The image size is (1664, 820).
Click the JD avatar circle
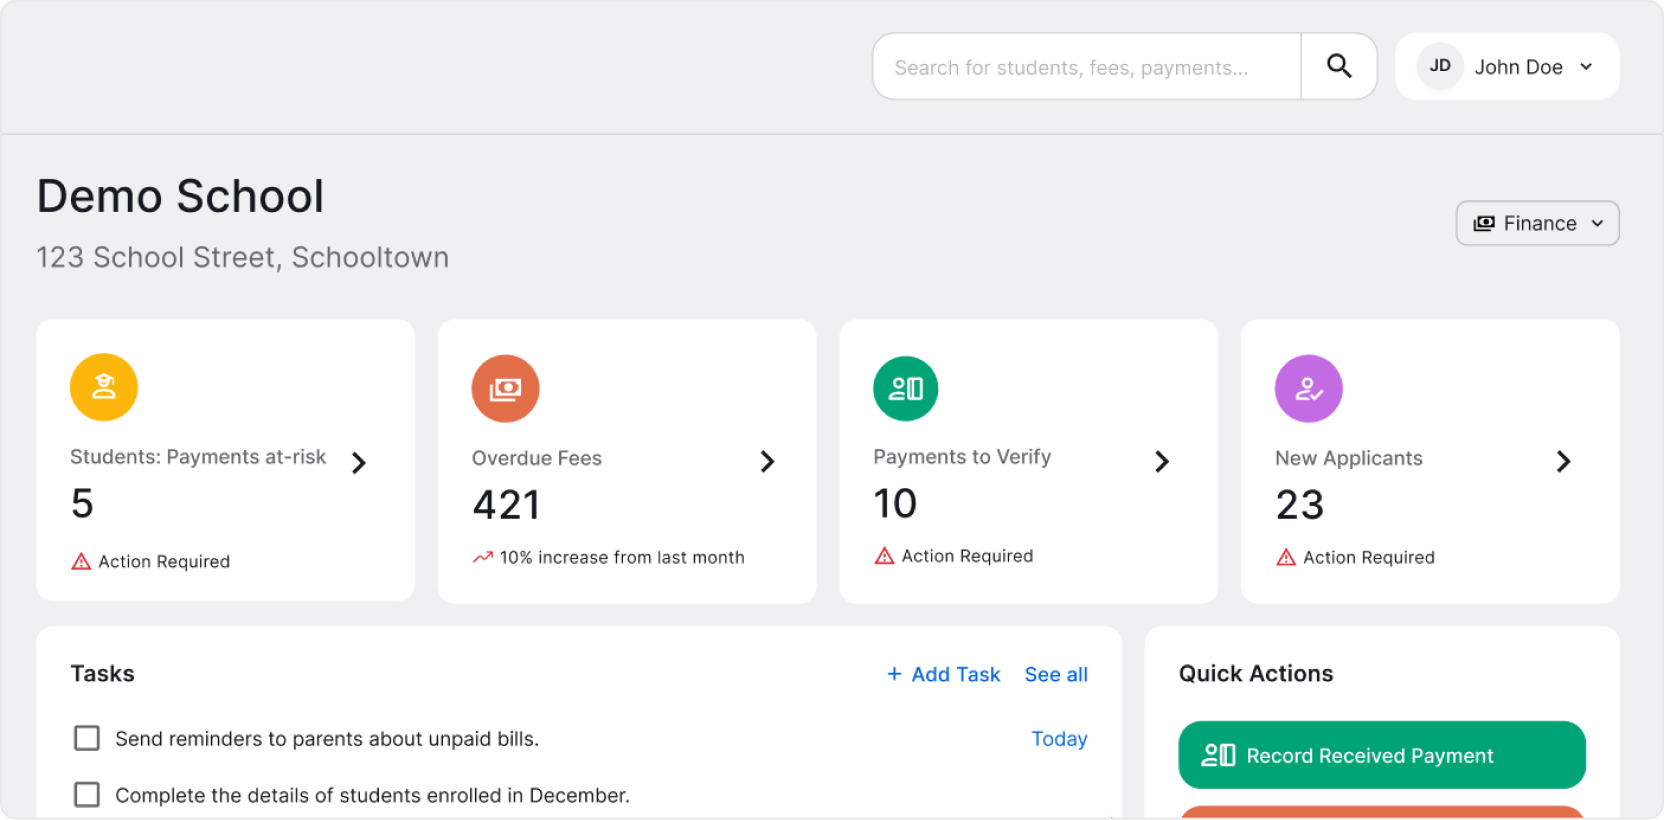tap(1440, 66)
